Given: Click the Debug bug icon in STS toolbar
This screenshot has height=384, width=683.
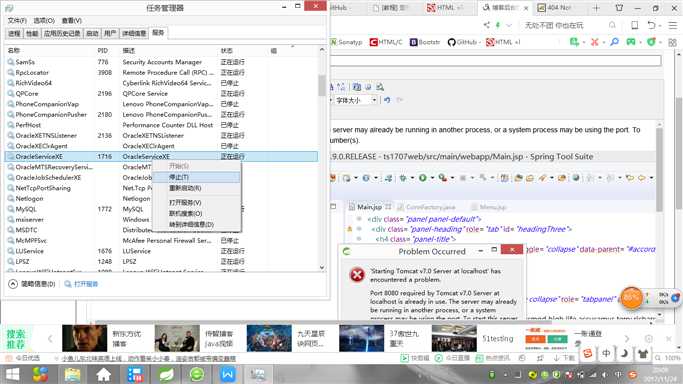Looking at the screenshot, I should (402, 178).
